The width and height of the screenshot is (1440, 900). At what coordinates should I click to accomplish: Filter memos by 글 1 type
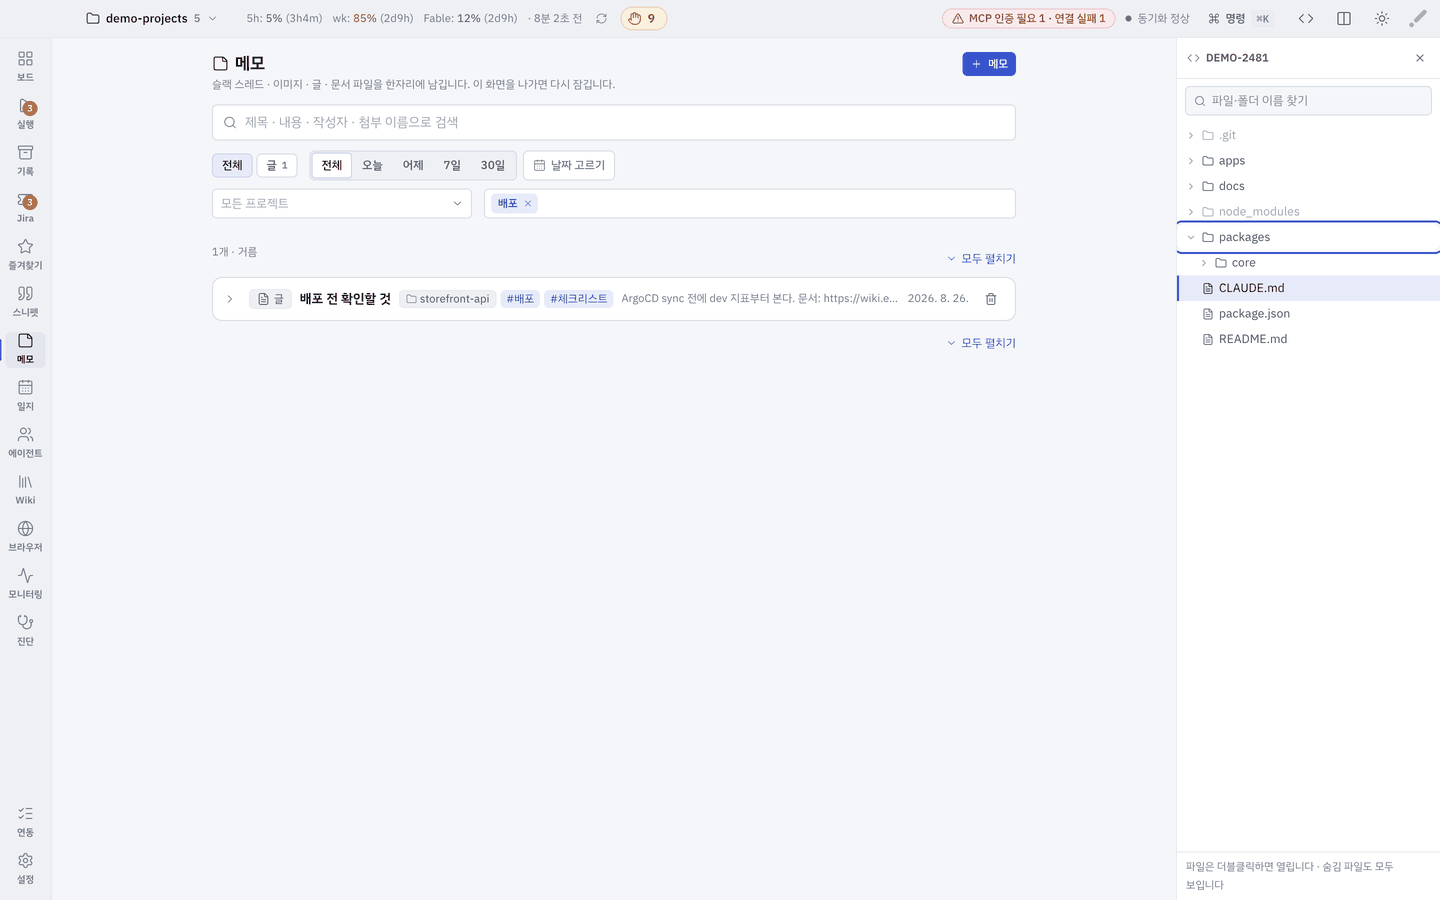[x=277, y=165]
